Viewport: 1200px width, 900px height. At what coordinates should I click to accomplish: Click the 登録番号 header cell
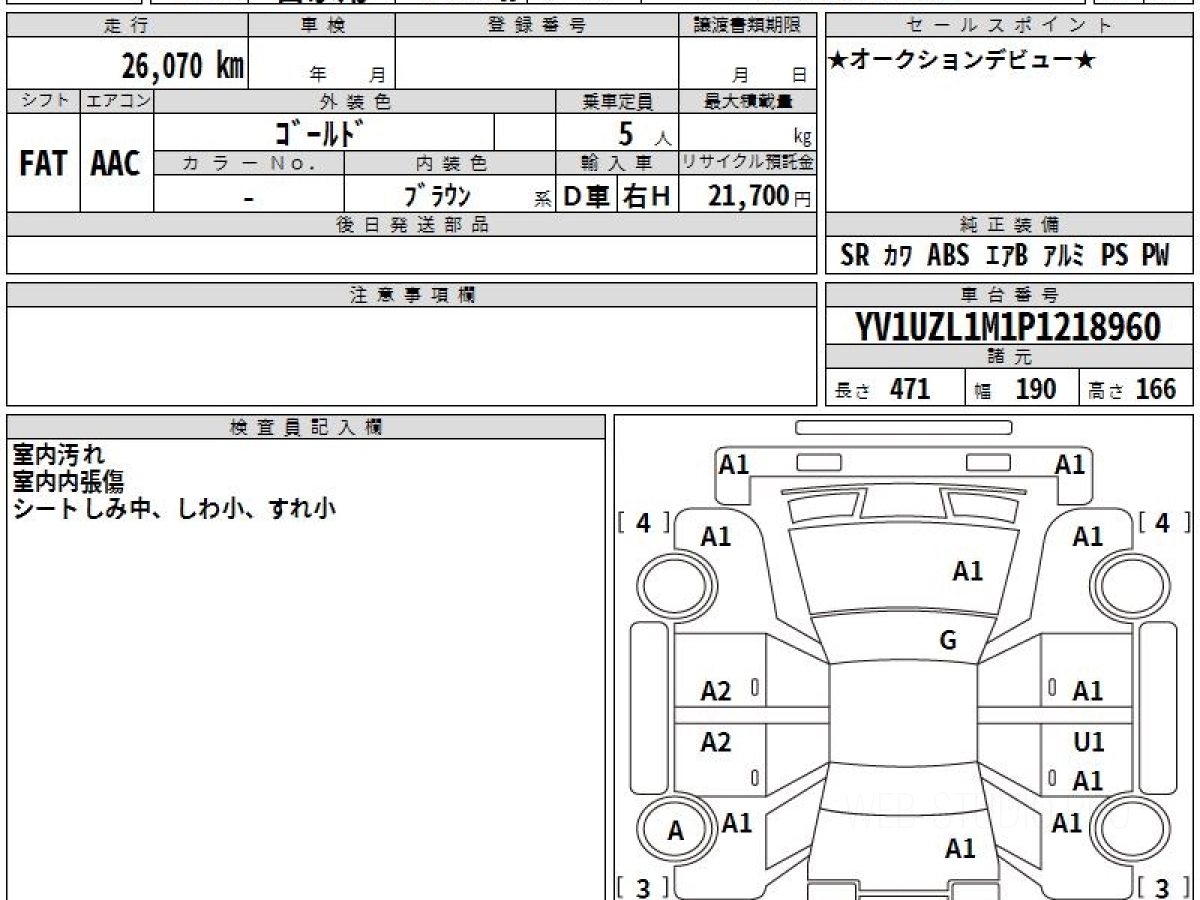pyautogui.click(x=537, y=26)
